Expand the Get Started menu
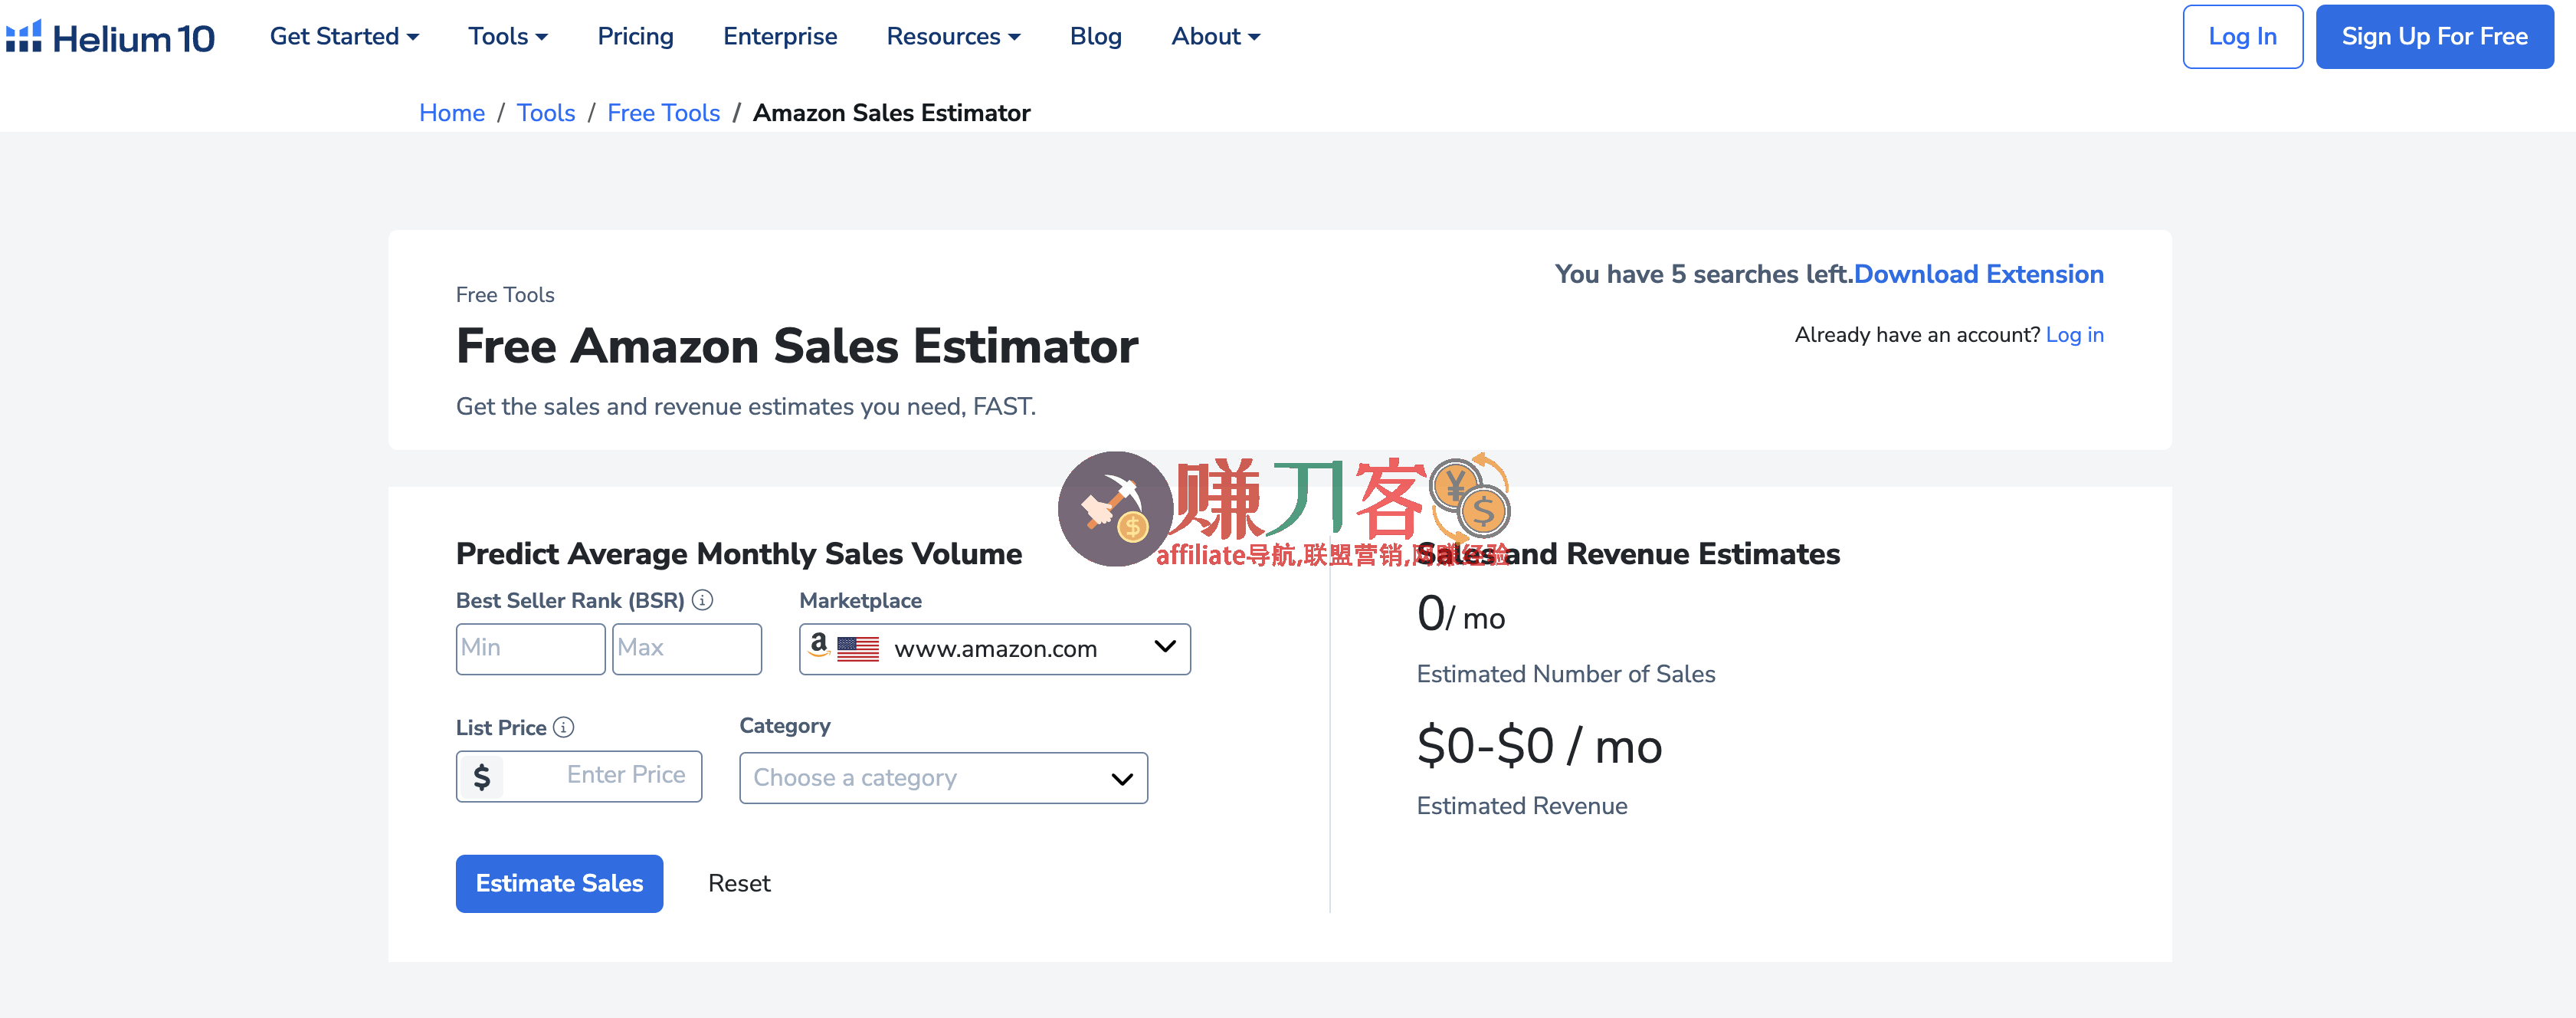Viewport: 2576px width, 1018px height. [x=344, y=37]
